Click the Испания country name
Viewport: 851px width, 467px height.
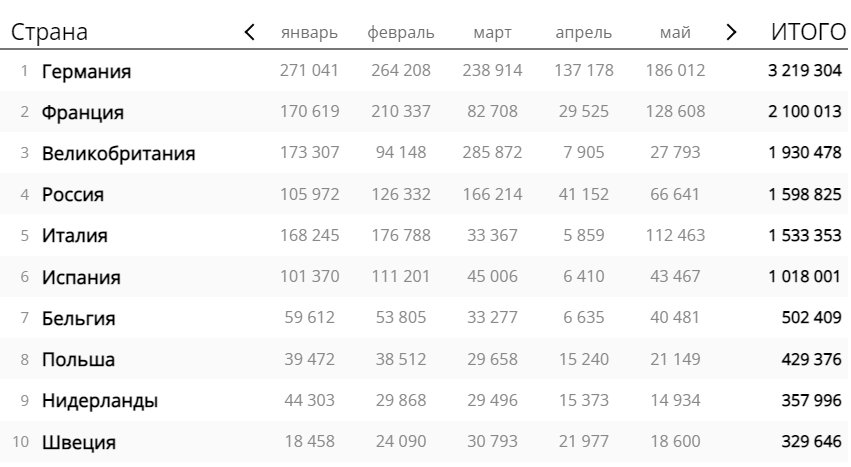click(x=81, y=277)
